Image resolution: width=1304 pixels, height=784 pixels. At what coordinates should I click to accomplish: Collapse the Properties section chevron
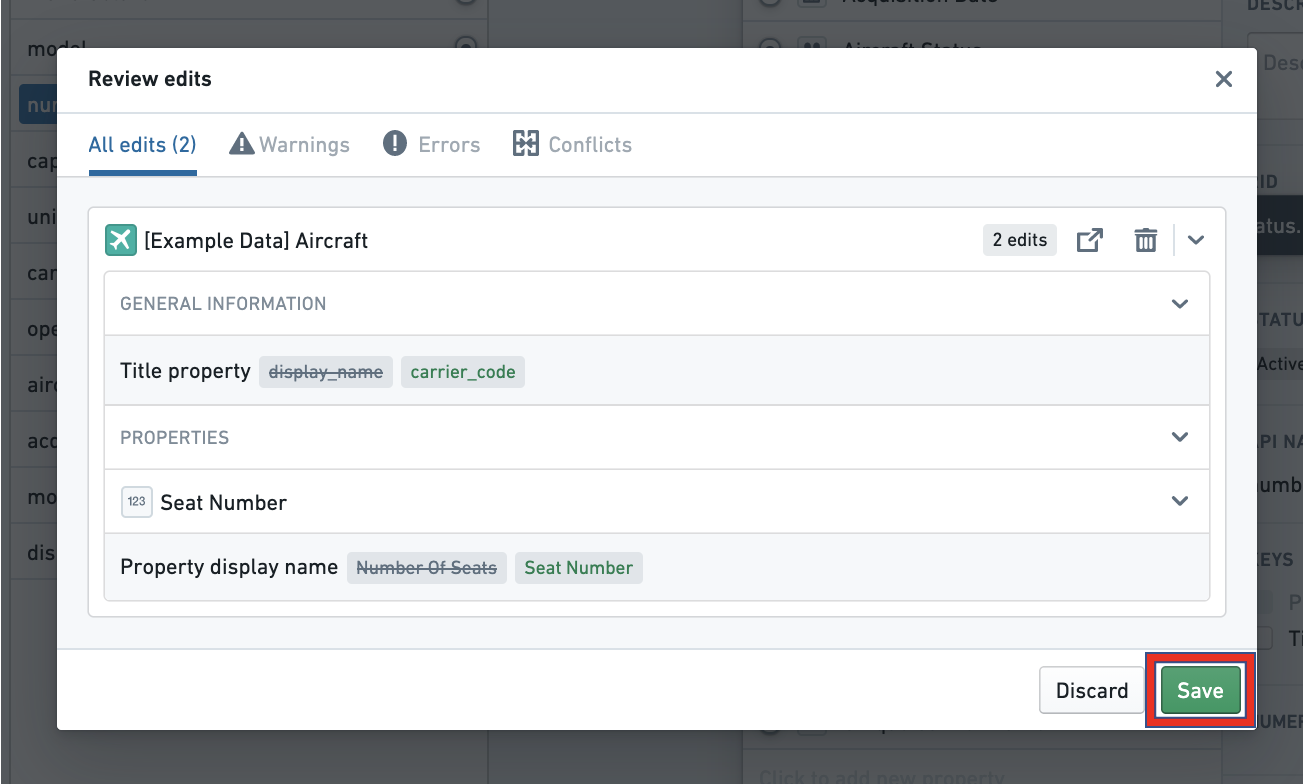click(x=1180, y=437)
